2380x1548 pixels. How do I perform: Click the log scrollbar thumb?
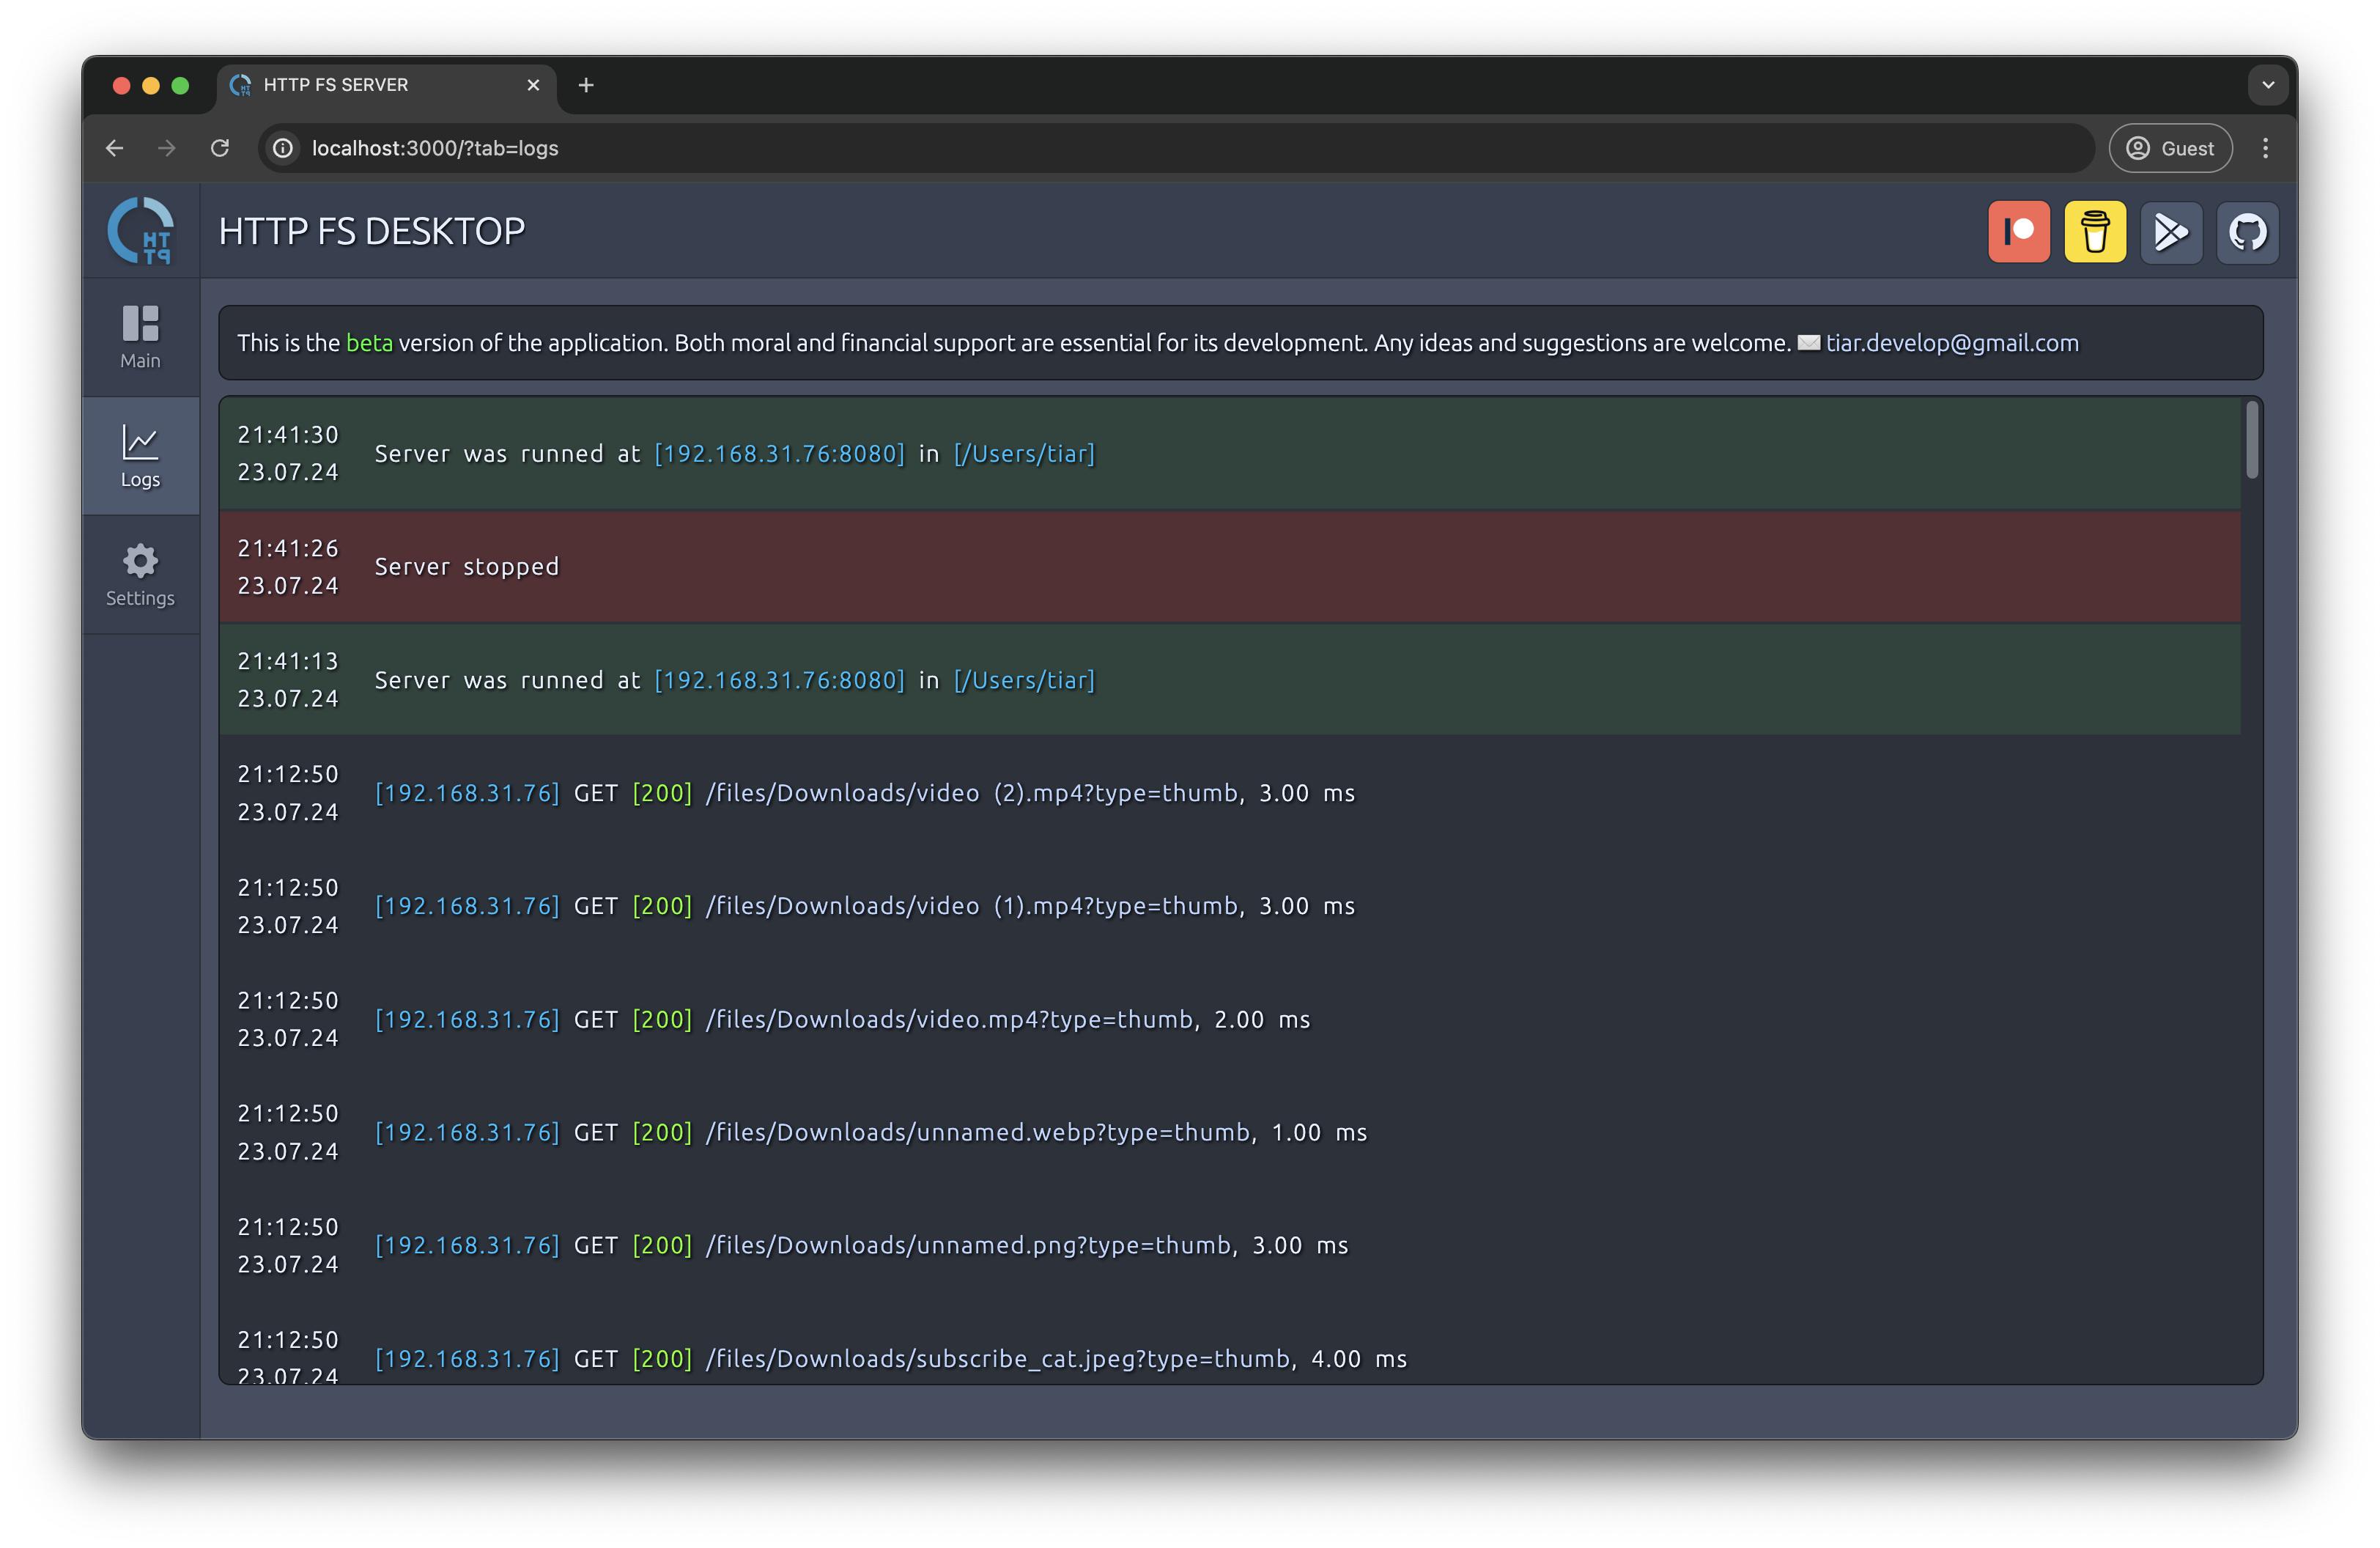[2251, 440]
